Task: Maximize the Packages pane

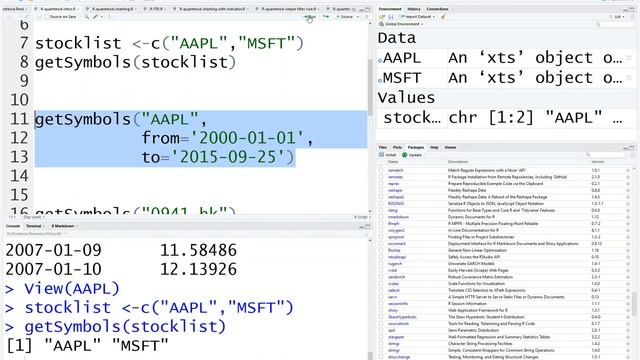Action: point(632,148)
